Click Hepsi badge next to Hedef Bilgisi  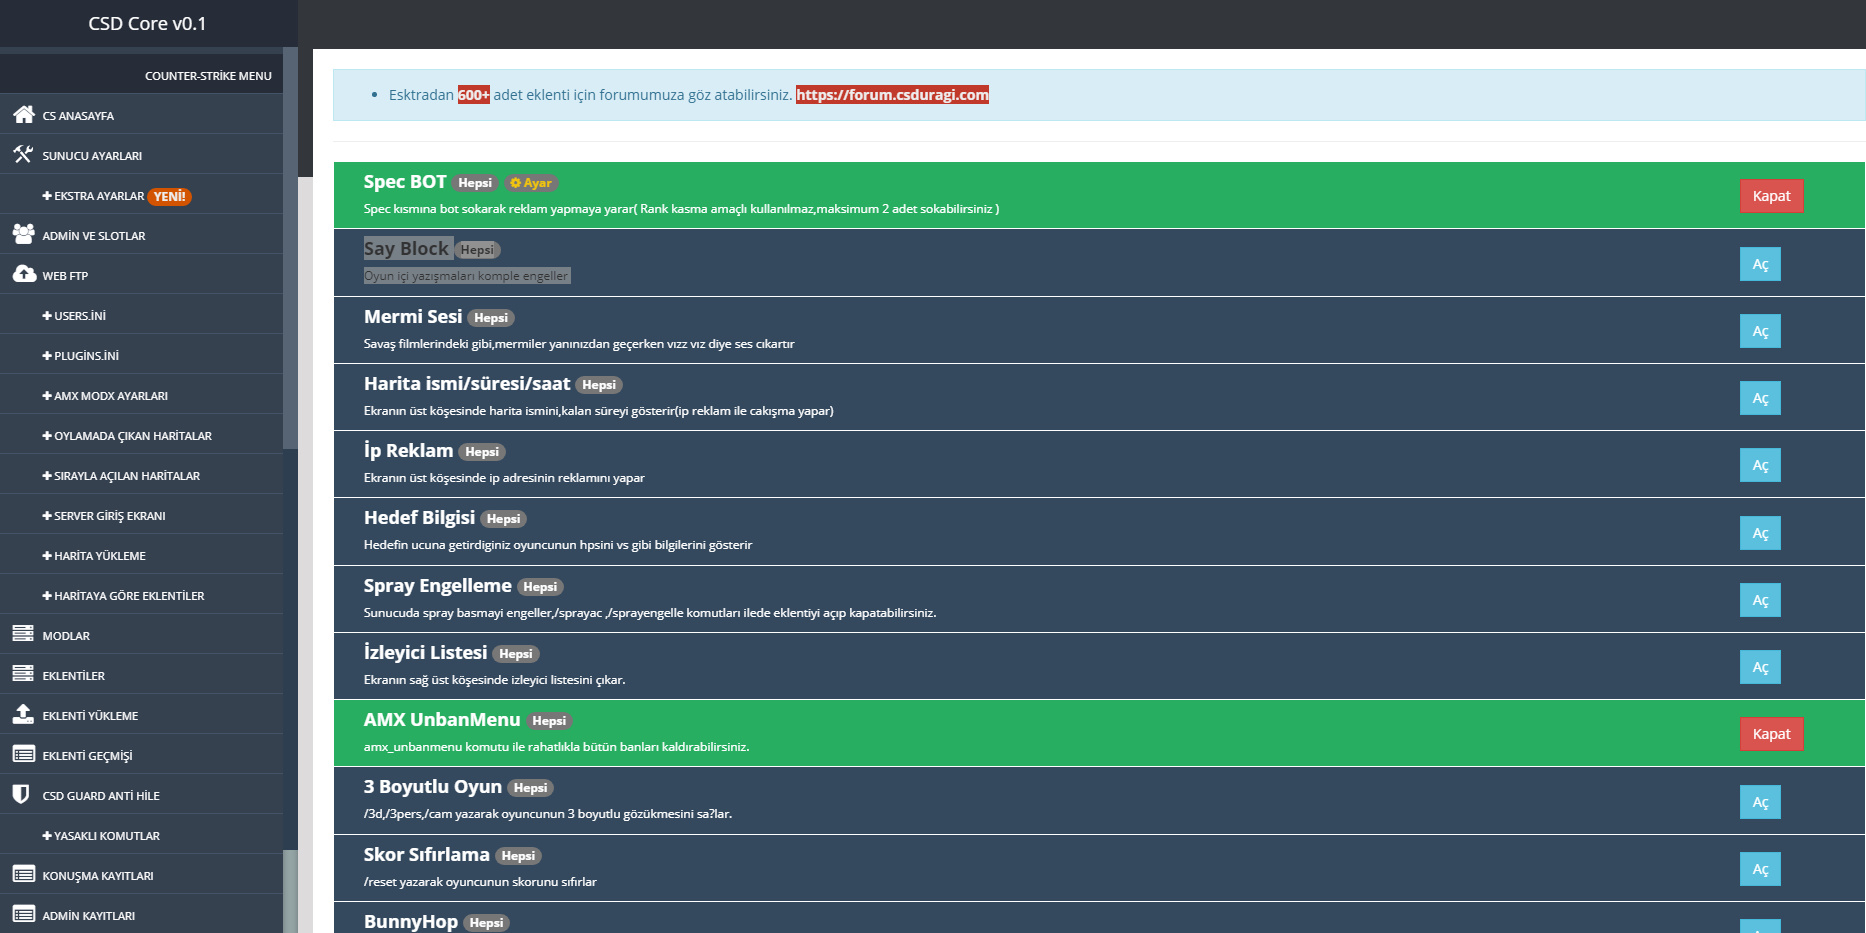(x=503, y=519)
